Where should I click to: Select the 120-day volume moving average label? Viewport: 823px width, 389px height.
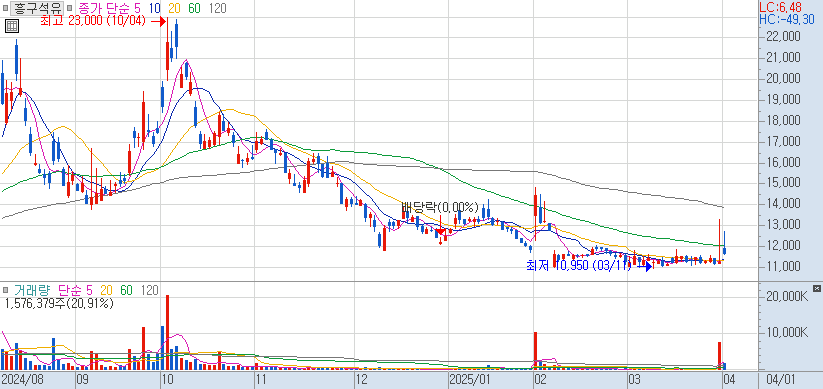[150, 290]
